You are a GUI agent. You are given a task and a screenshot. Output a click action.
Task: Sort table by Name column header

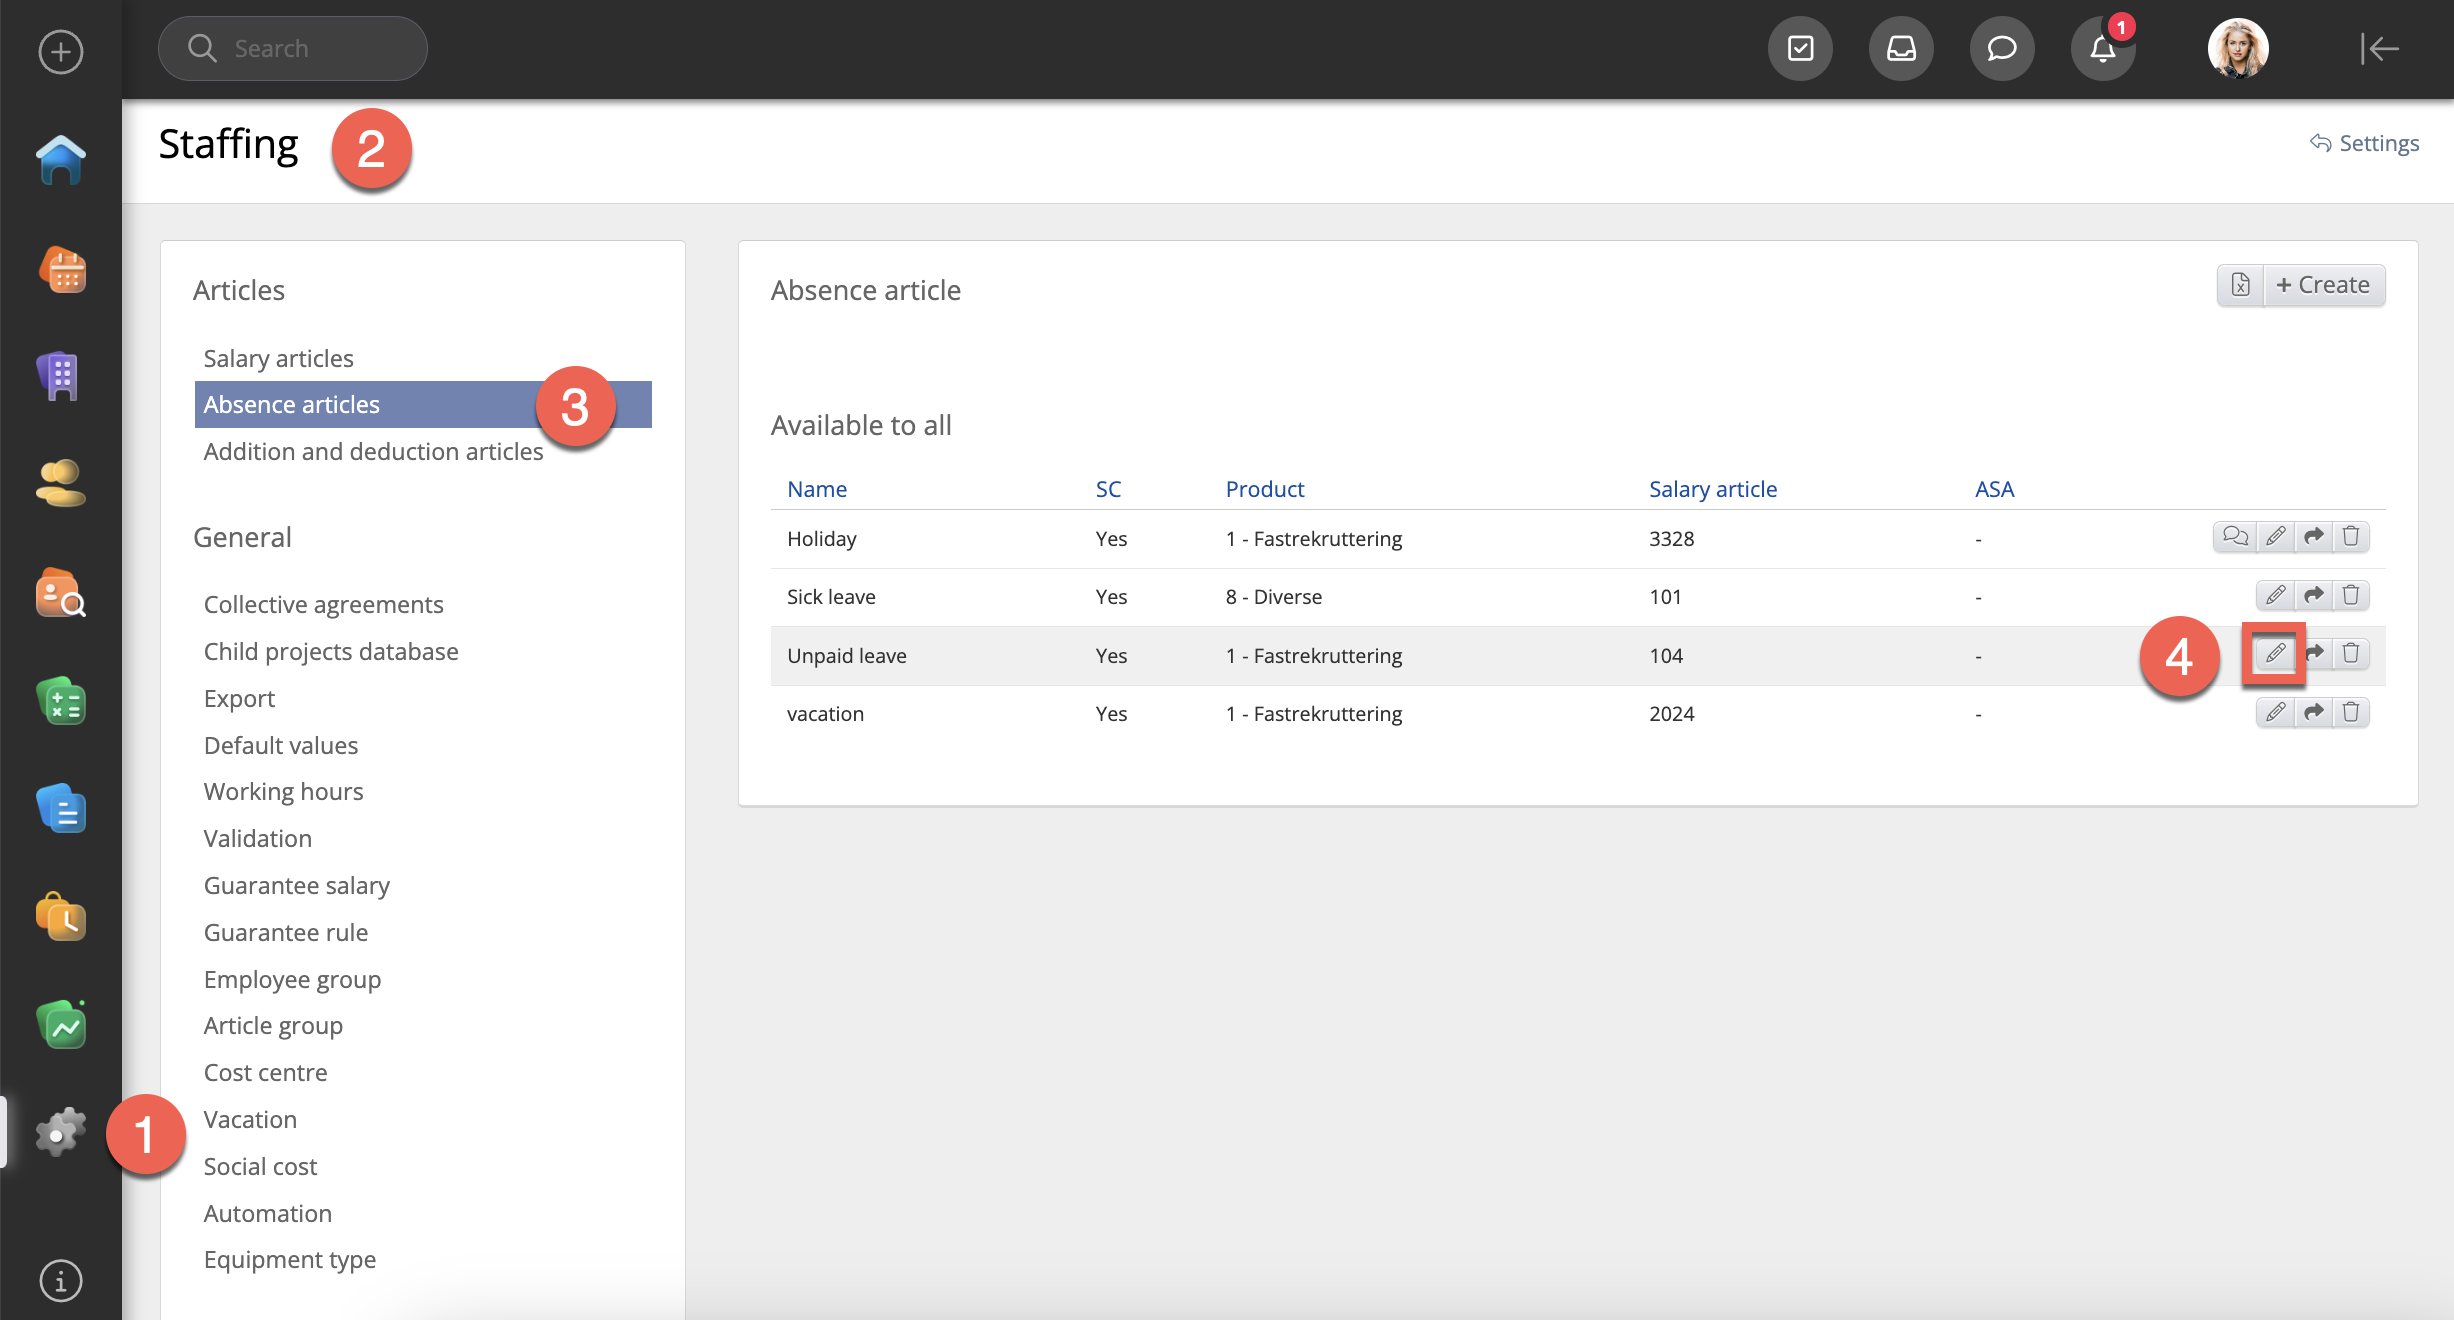pos(816,489)
